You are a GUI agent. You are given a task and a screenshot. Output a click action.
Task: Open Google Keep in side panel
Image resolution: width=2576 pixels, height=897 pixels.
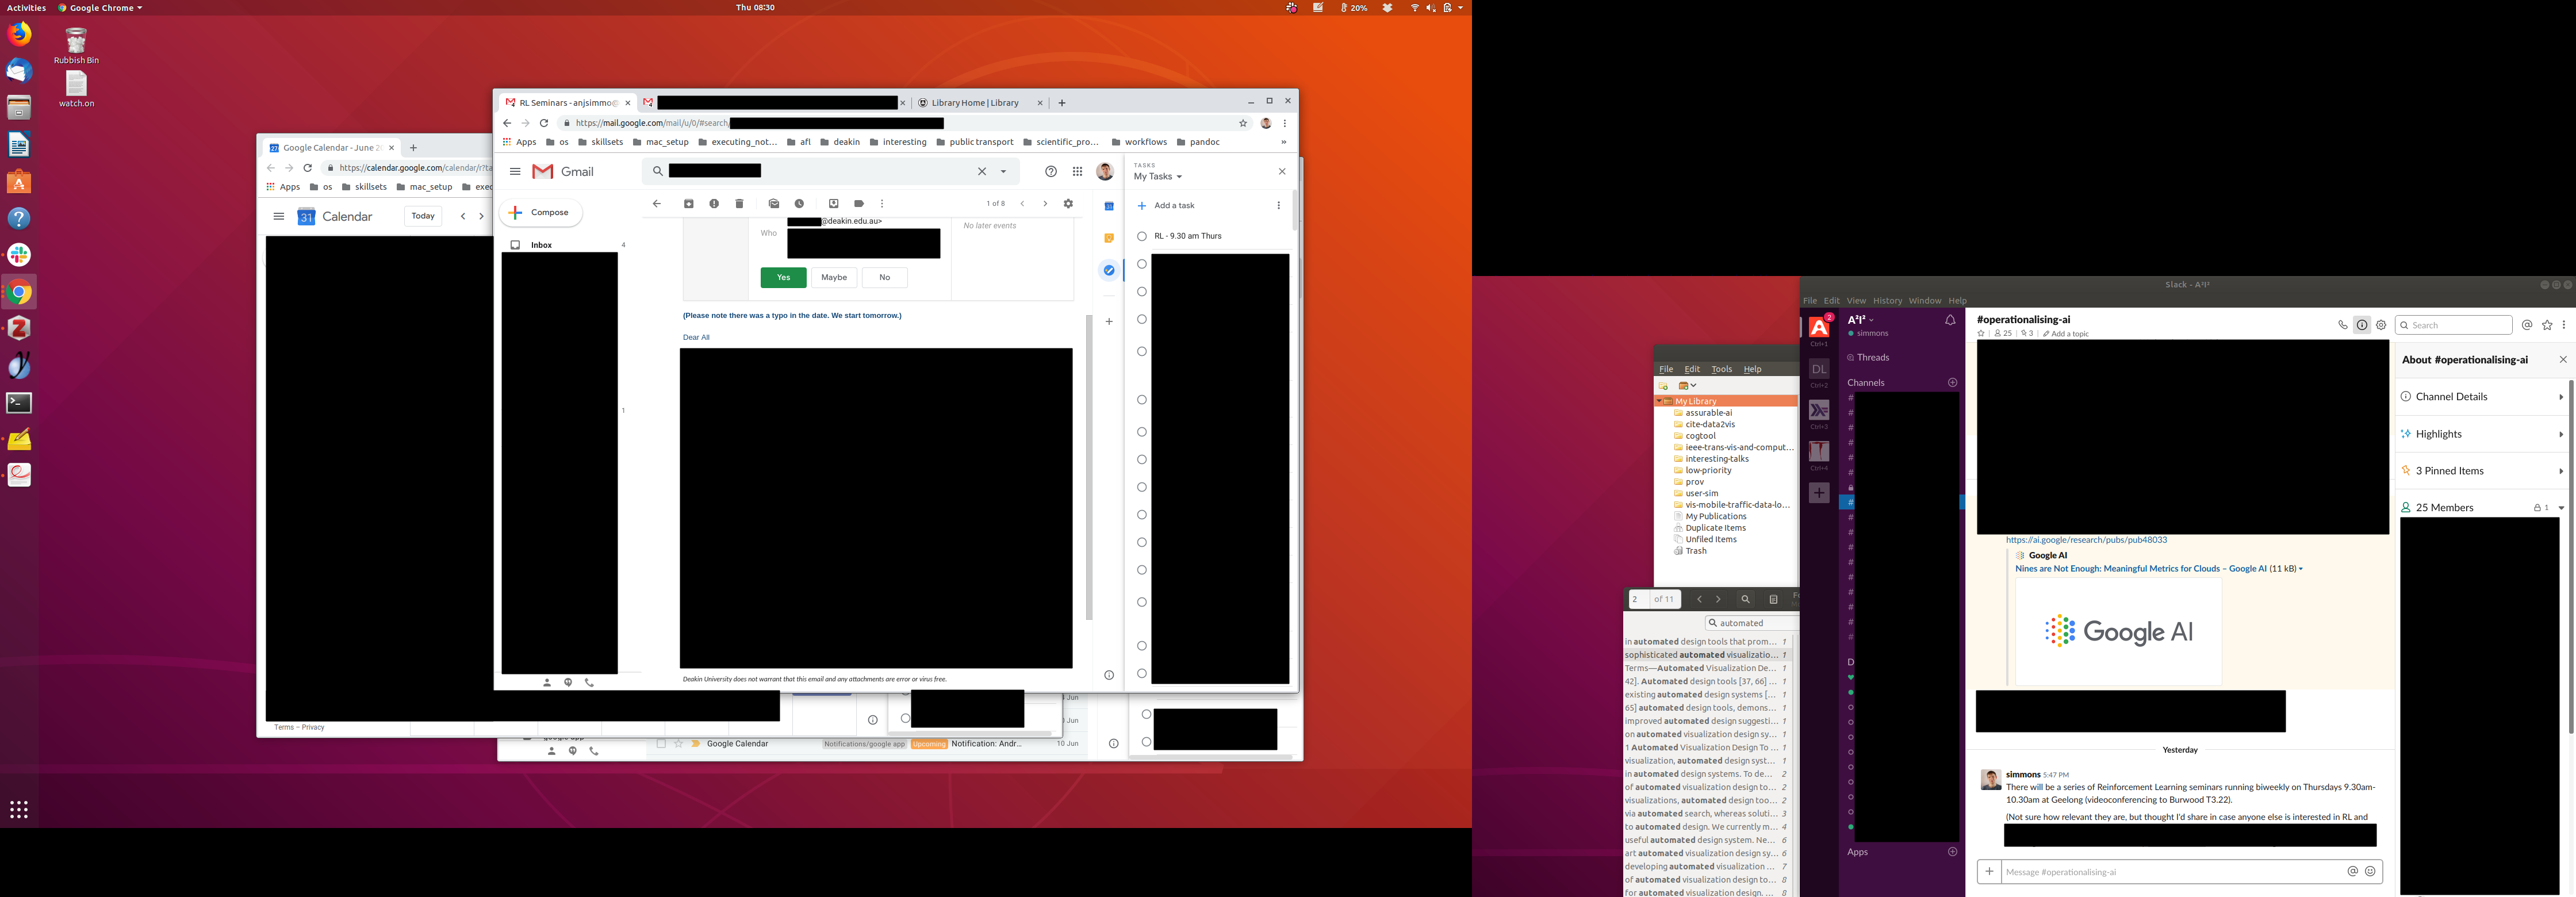point(1109,238)
